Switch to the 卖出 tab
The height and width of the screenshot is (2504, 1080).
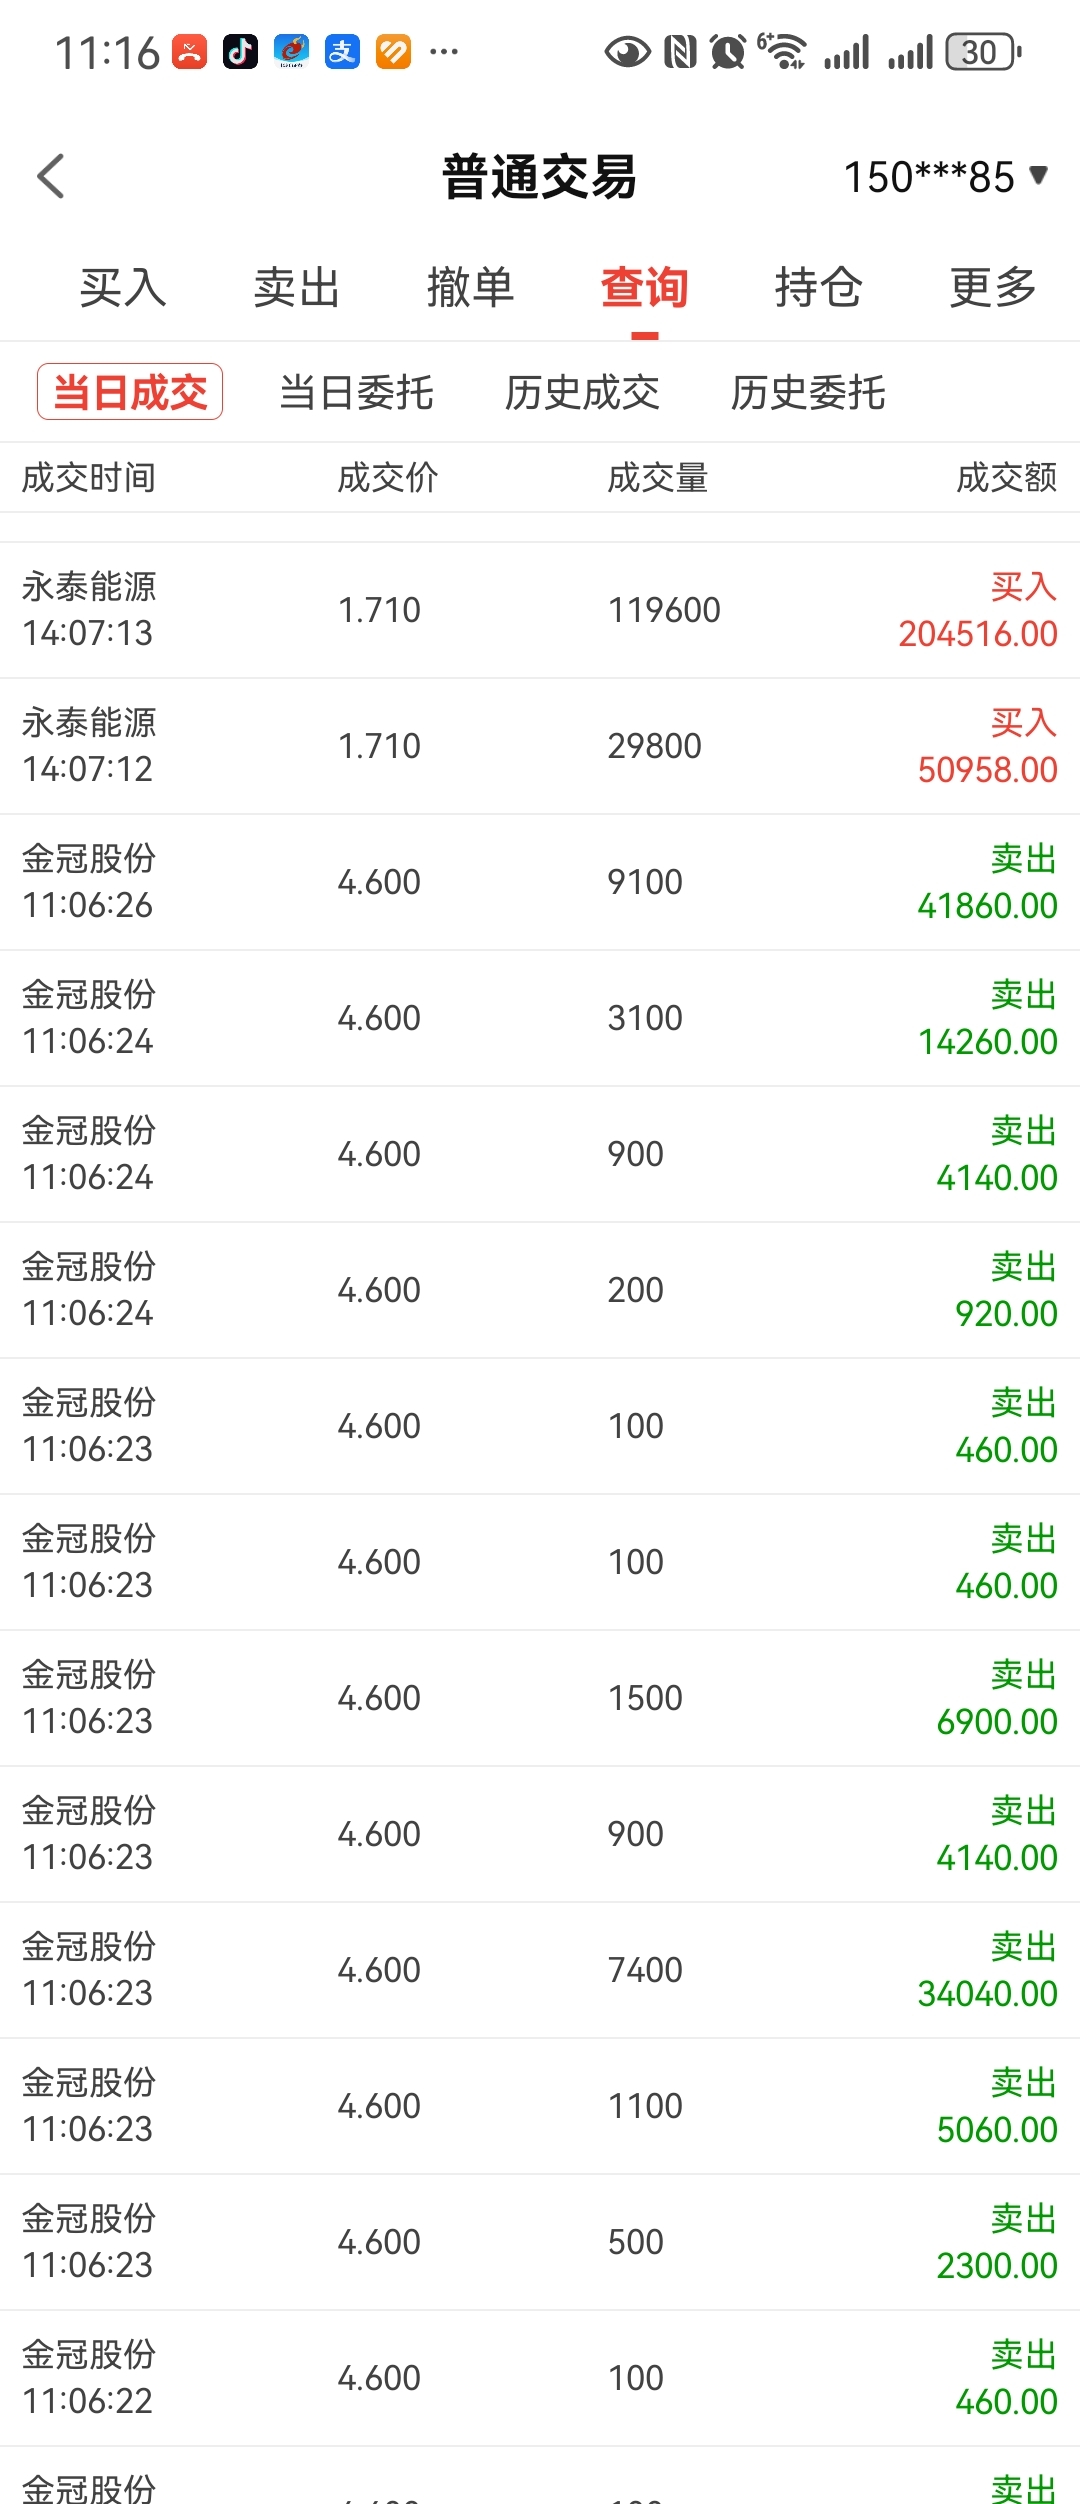(x=297, y=288)
